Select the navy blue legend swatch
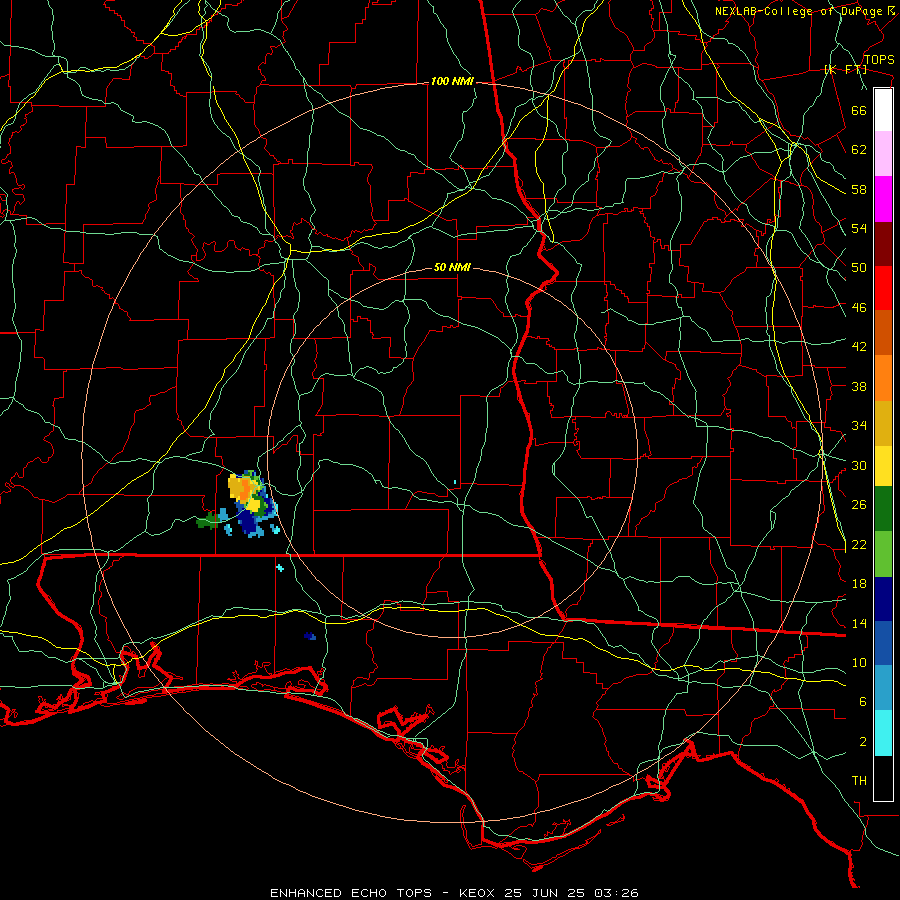The image size is (900, 900). coord(883,599)
